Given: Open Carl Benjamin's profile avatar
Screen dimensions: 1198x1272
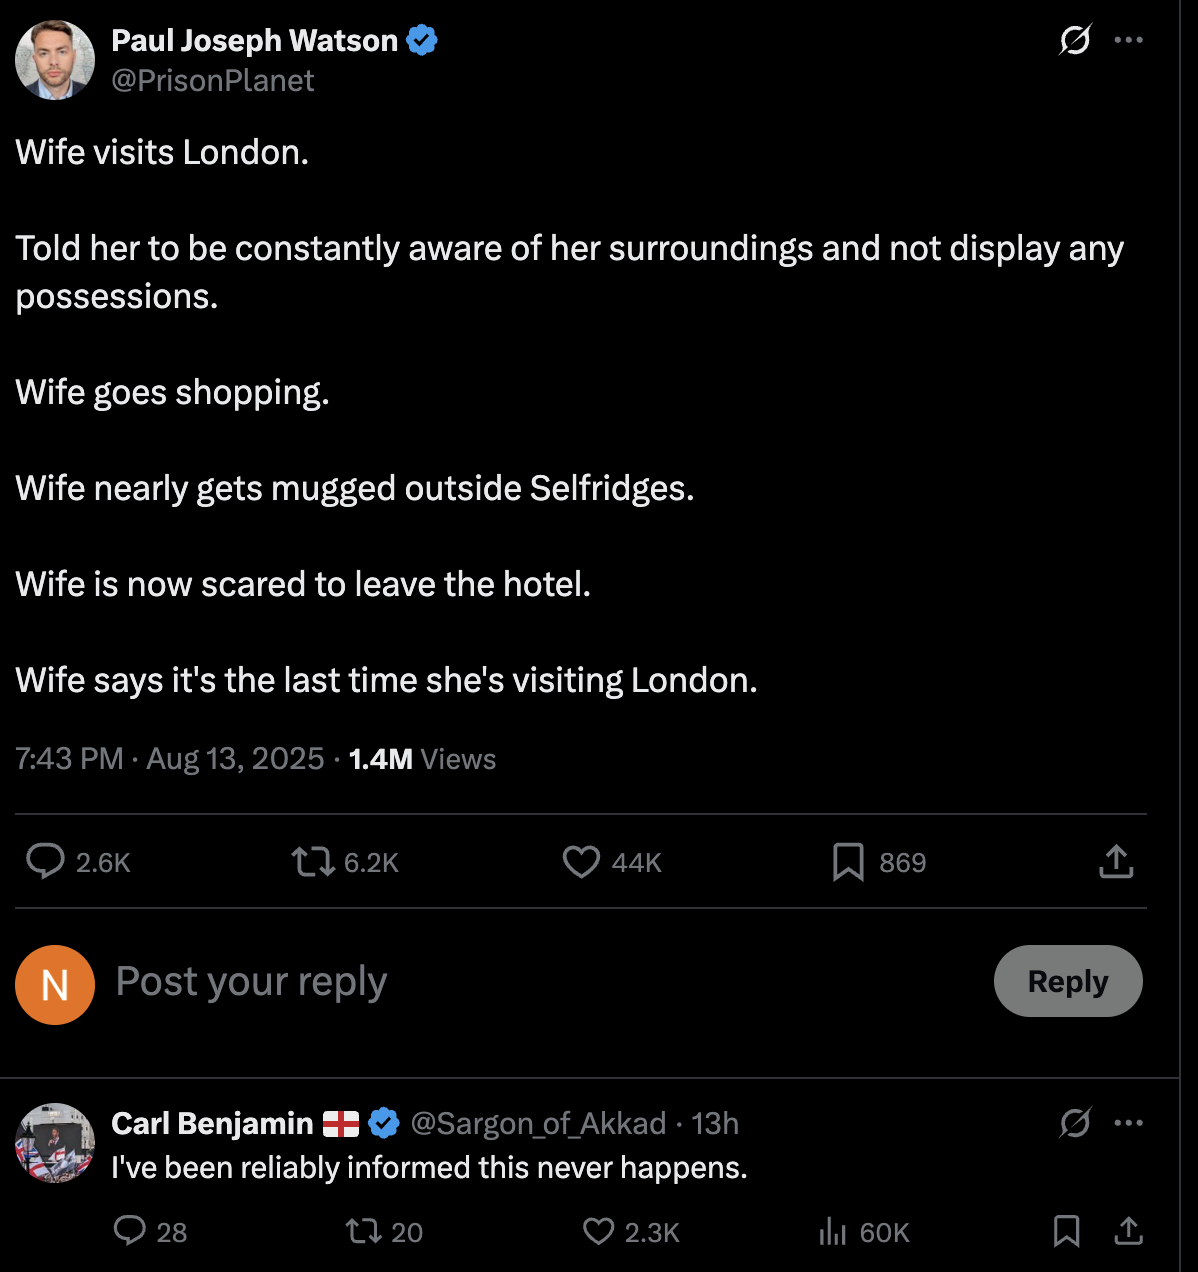Looking at the screenshot, I should [x=55, y=1143].
